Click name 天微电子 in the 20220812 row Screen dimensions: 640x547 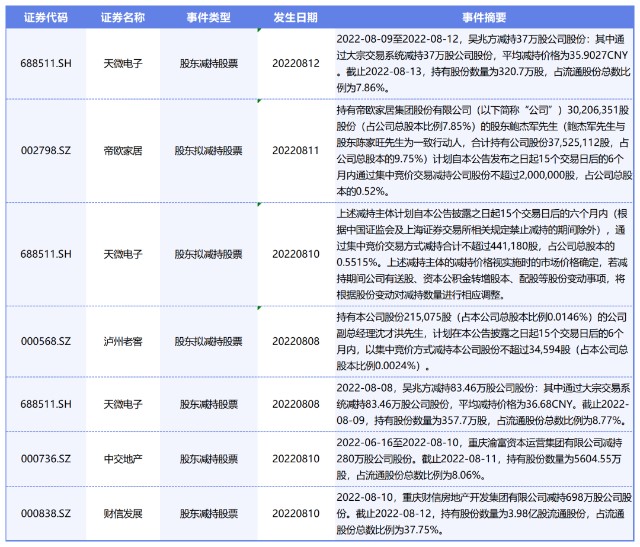[x=123, y=63]
